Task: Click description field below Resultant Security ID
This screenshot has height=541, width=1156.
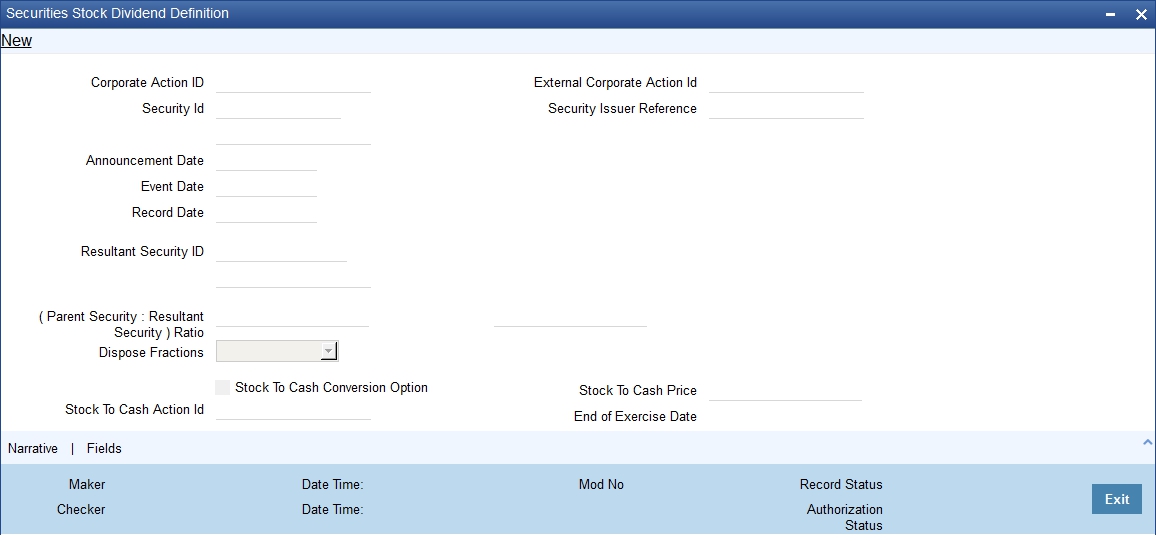Action: (x=293, y=278)
